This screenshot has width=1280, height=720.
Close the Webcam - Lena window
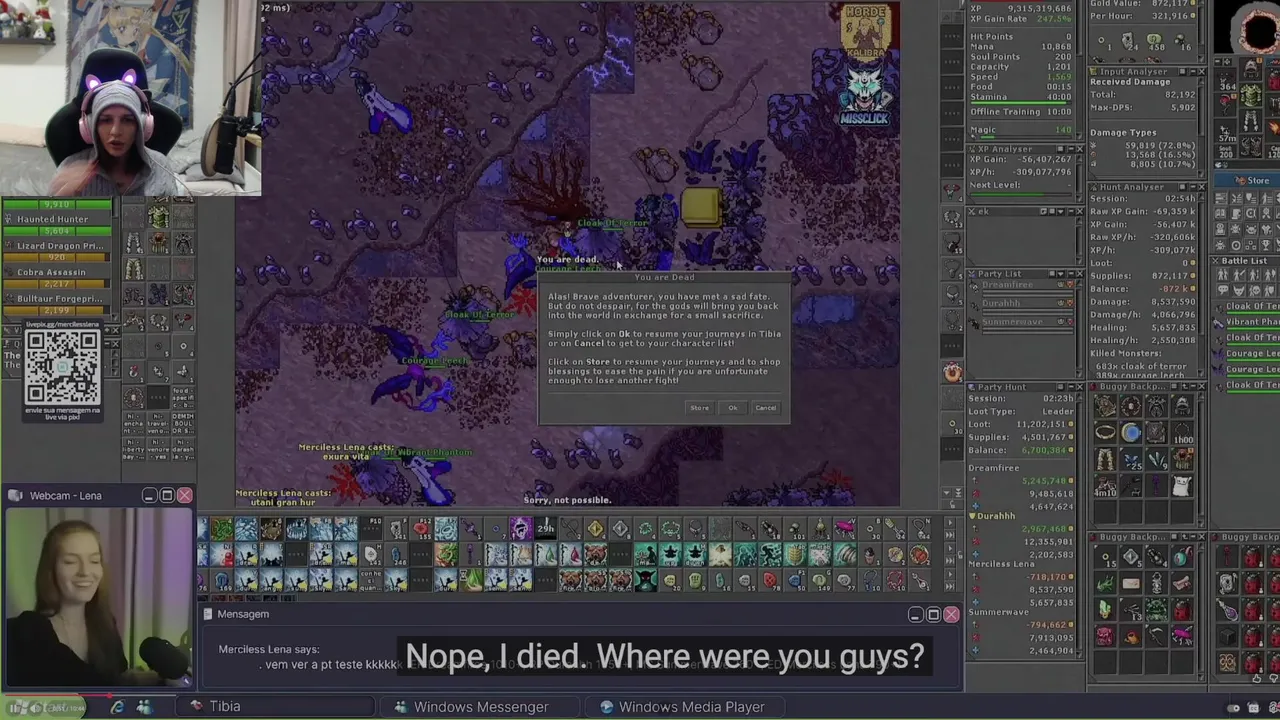[x=184, y=495]
